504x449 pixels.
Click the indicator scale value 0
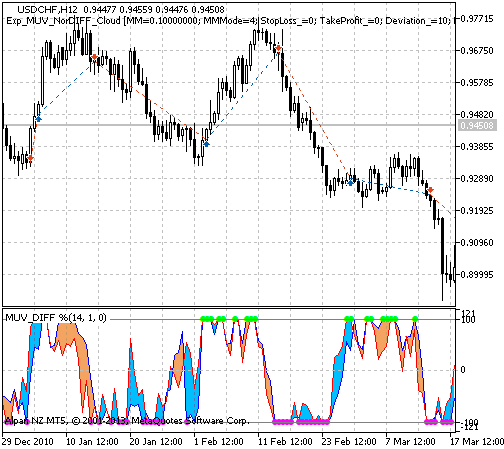point(463,370)
